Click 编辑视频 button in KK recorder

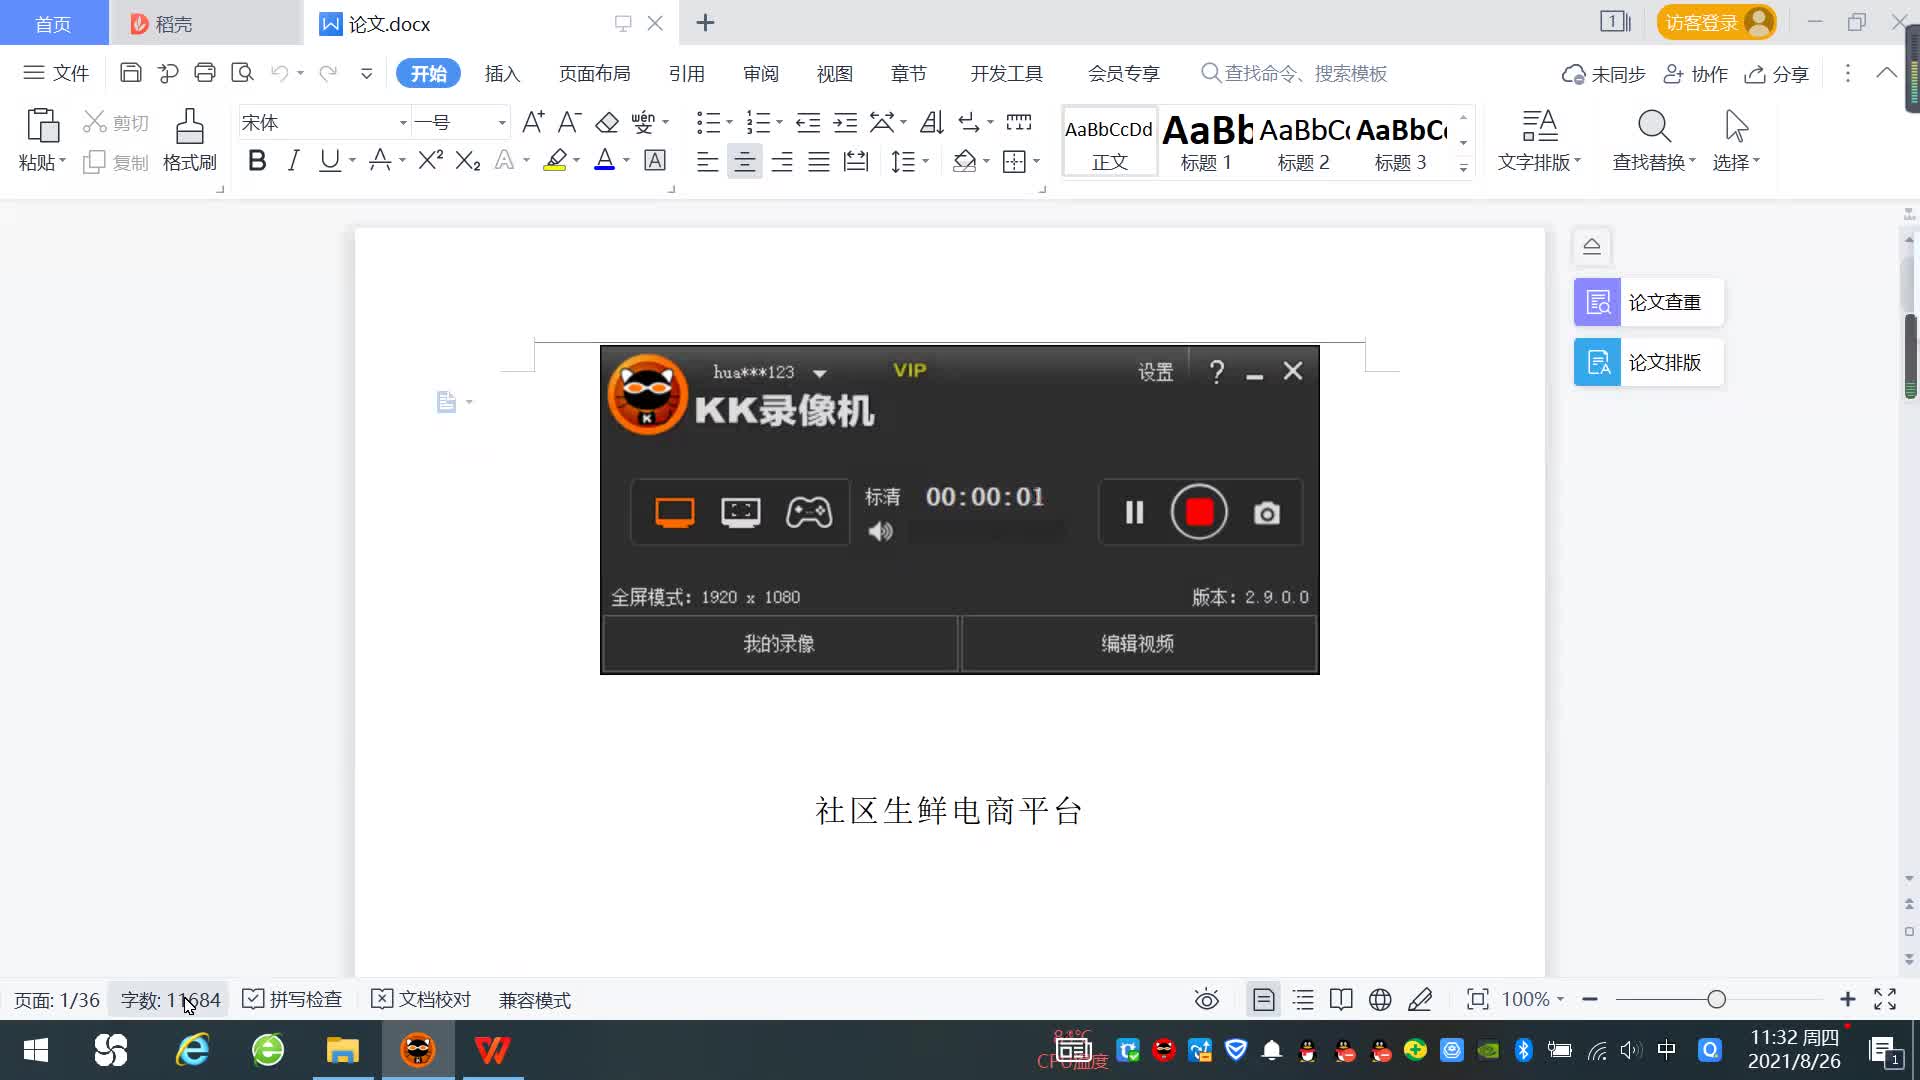point(1138,644)
